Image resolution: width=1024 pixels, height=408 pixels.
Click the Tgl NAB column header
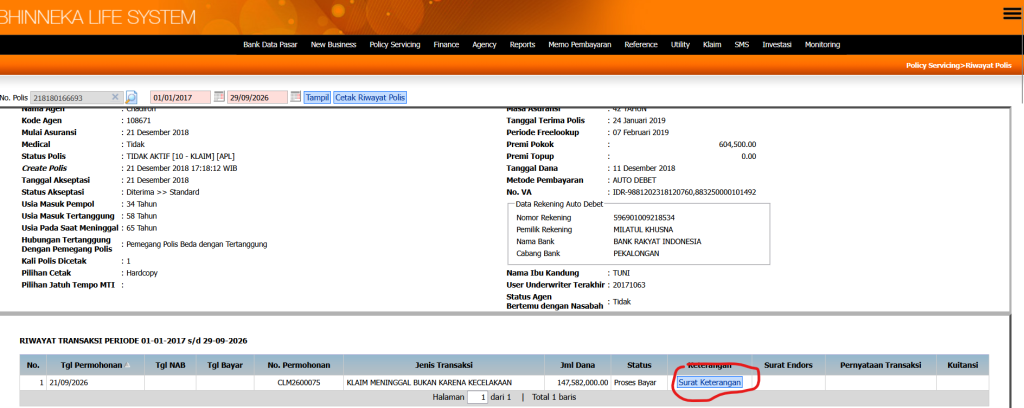coord(170,365)
